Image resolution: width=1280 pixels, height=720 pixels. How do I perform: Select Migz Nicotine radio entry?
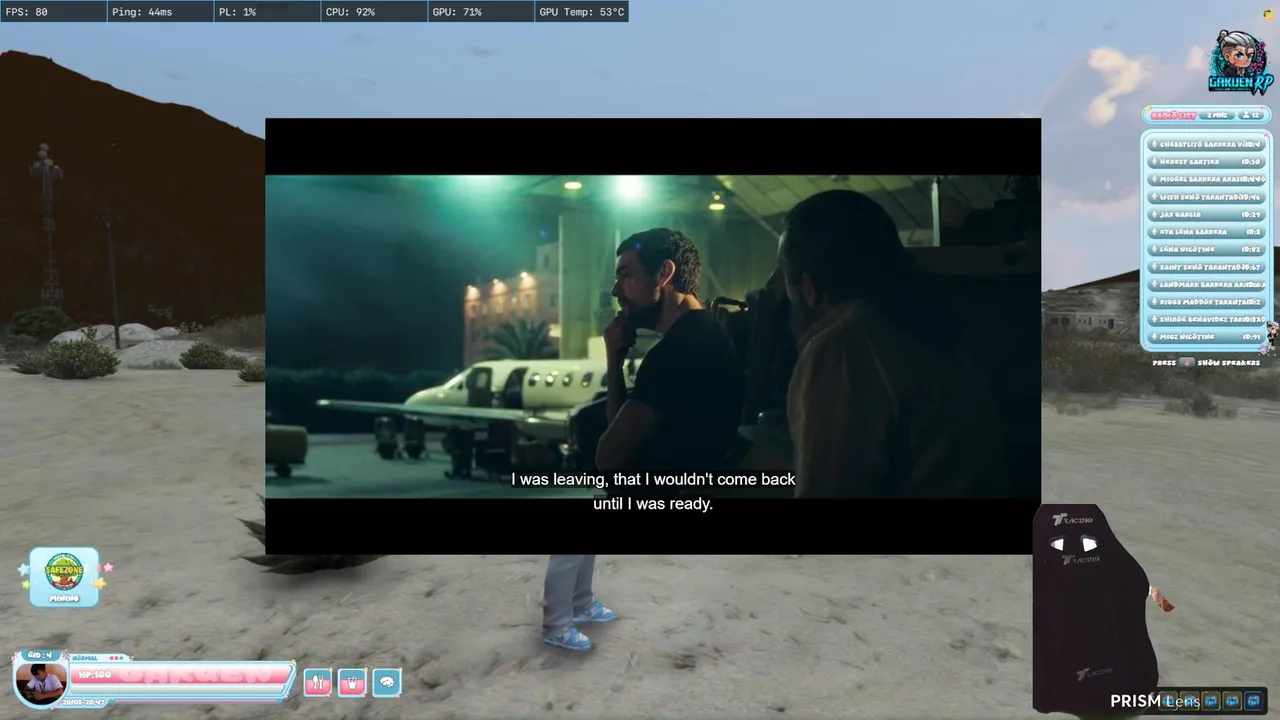pyautogui.click(x=1207, y=337)
